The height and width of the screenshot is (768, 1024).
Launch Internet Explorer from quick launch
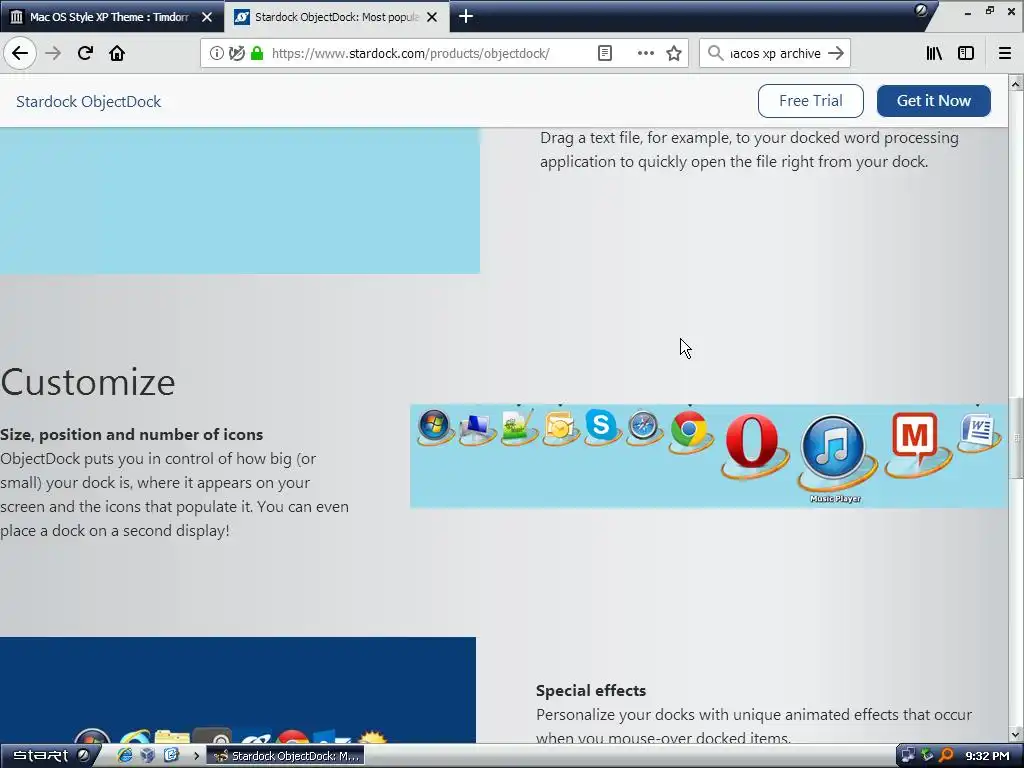(x=124, y=756)
